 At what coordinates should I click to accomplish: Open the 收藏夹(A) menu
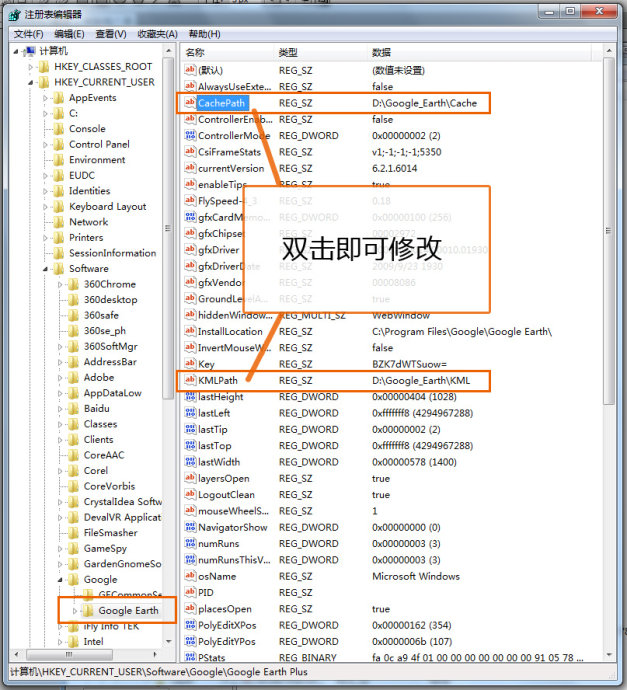point(157,34)
